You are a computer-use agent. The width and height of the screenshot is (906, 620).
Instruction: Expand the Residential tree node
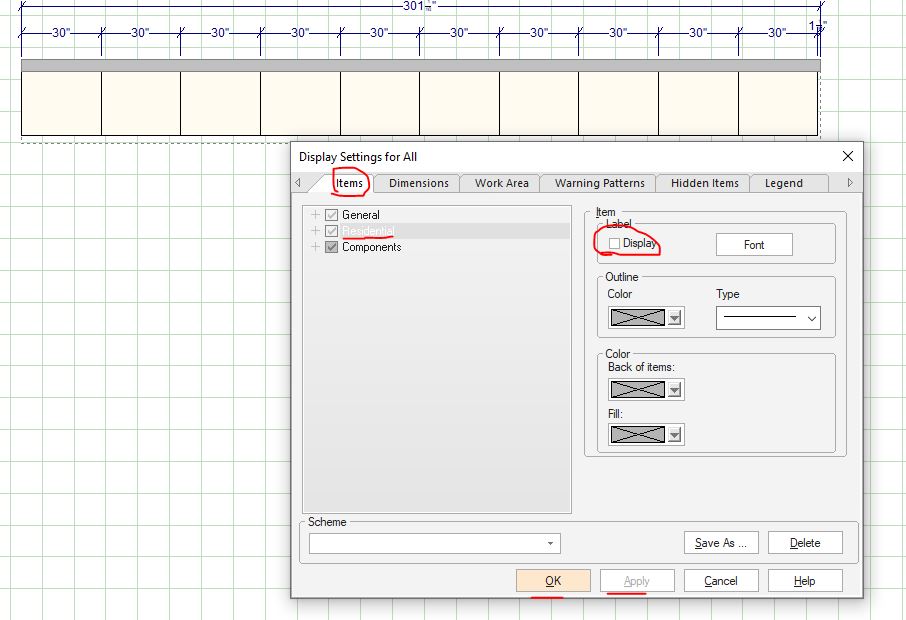[316, 231]
